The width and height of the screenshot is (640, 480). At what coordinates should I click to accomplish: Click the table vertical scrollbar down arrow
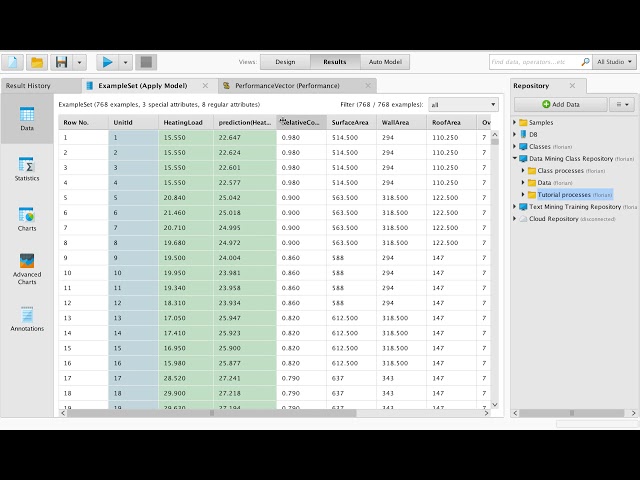(495, 404)
